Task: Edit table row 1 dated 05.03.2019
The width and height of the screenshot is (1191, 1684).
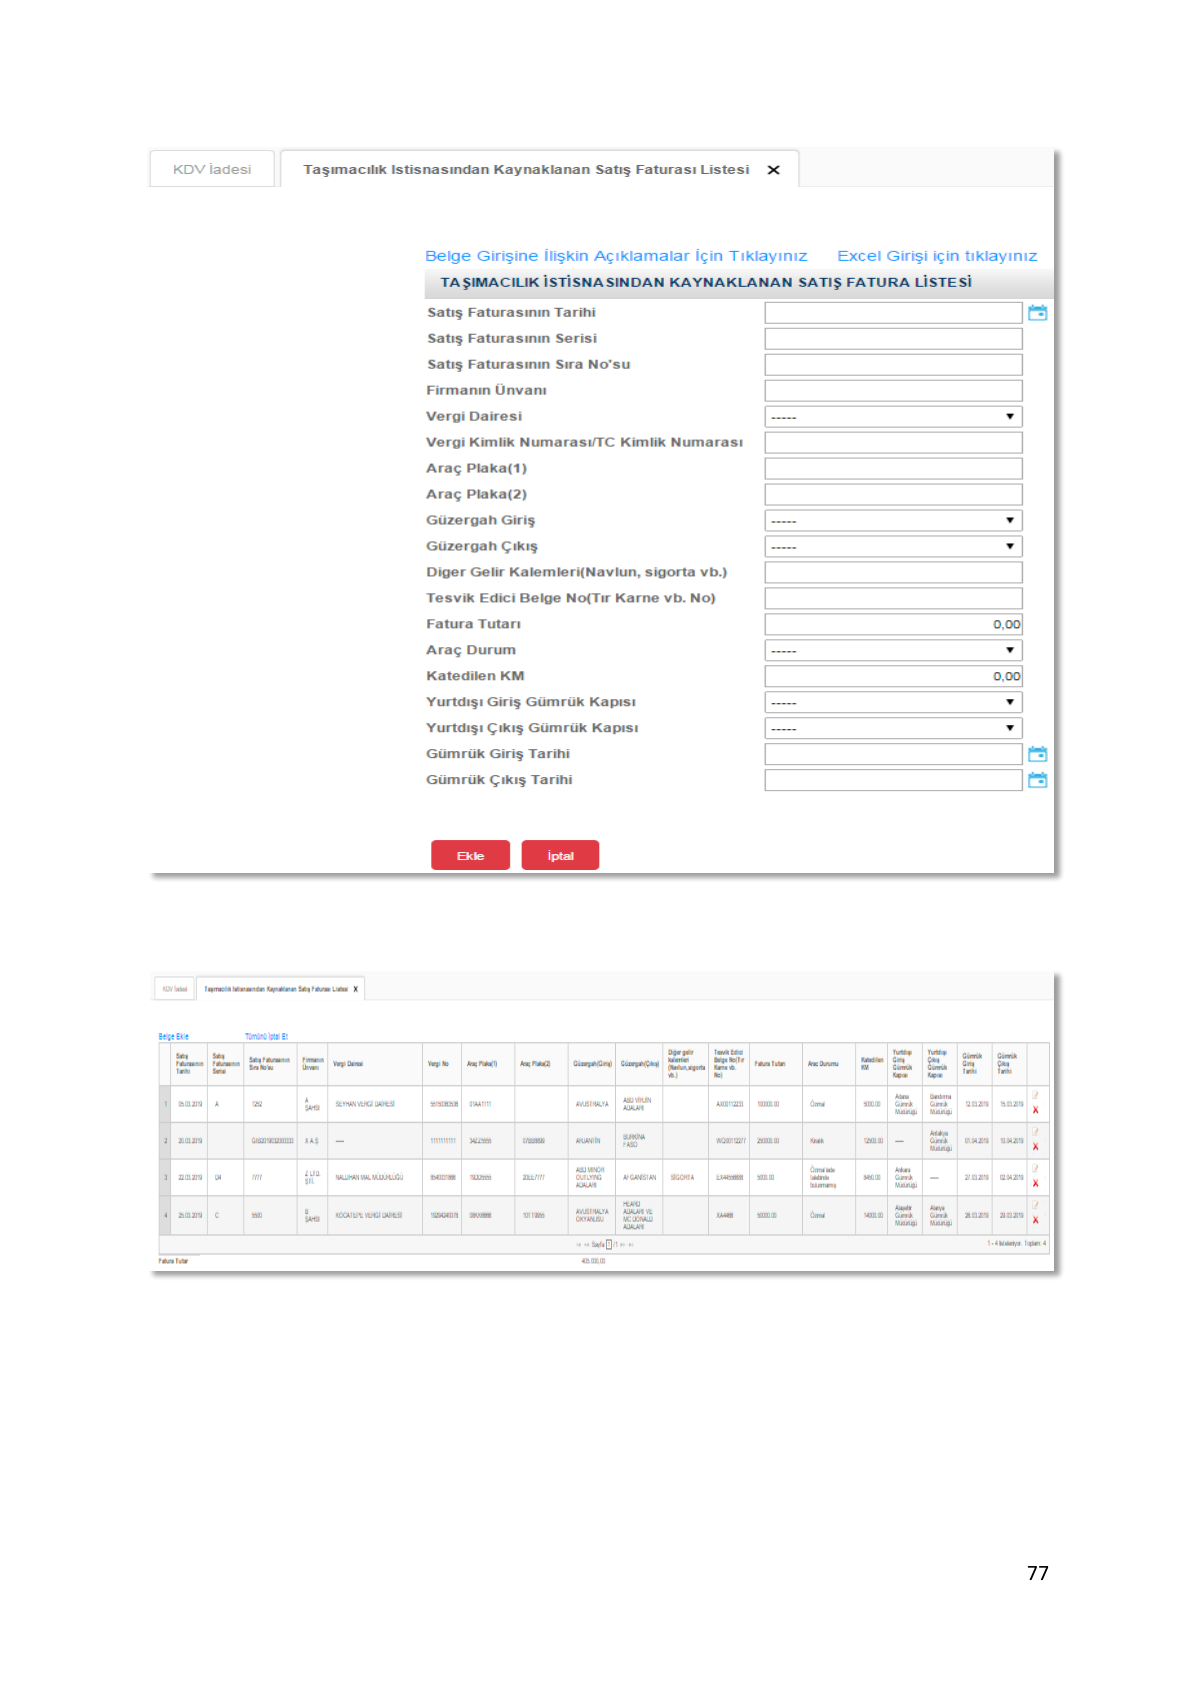Action: pos(1035,1096)
